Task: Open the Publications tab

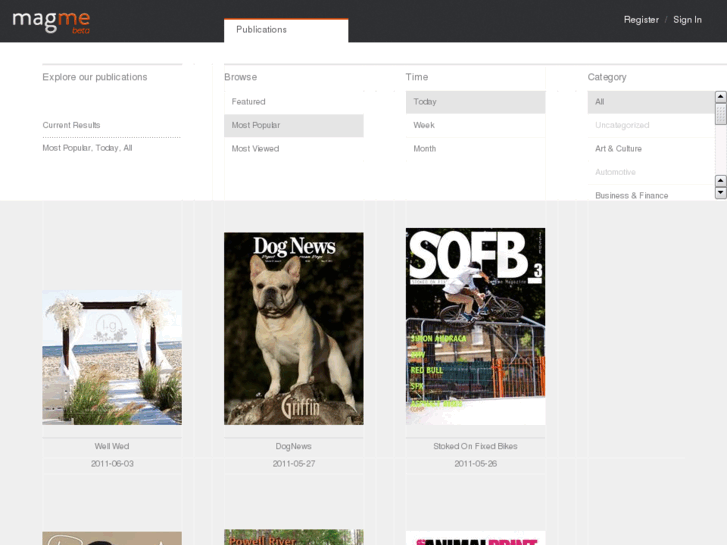Action: [x=286, y=30]
